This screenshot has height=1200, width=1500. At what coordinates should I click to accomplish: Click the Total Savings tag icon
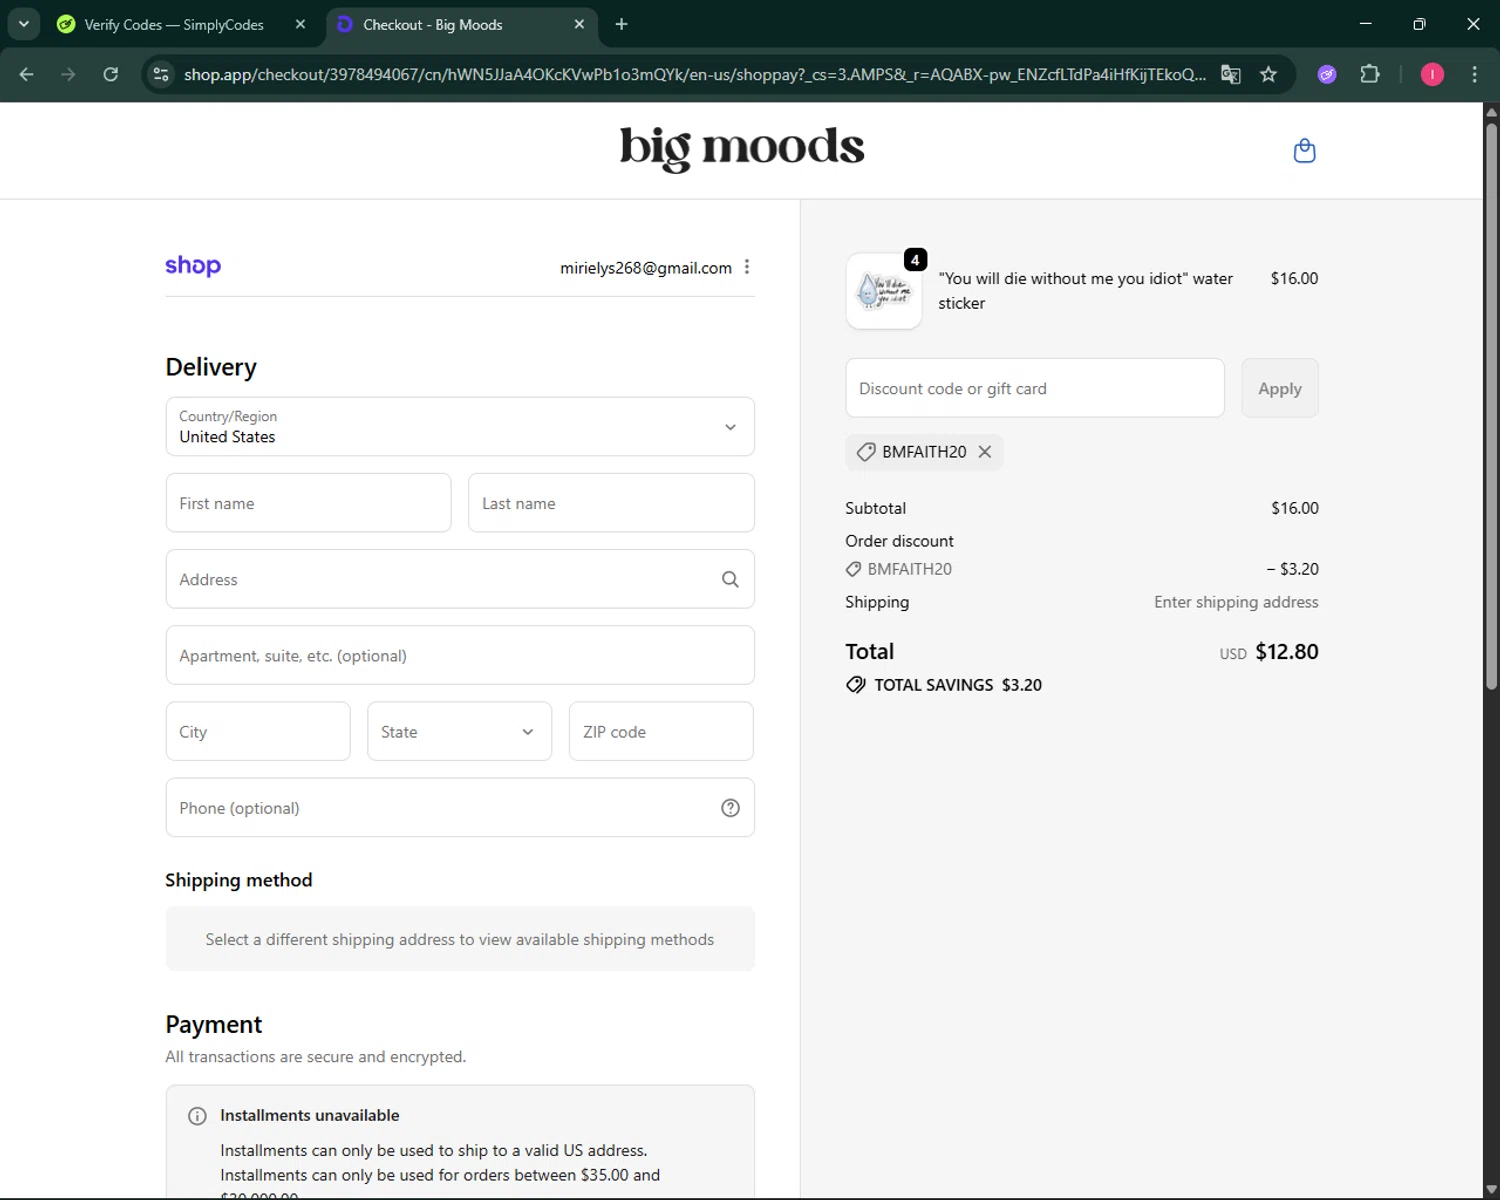point(856,685)
